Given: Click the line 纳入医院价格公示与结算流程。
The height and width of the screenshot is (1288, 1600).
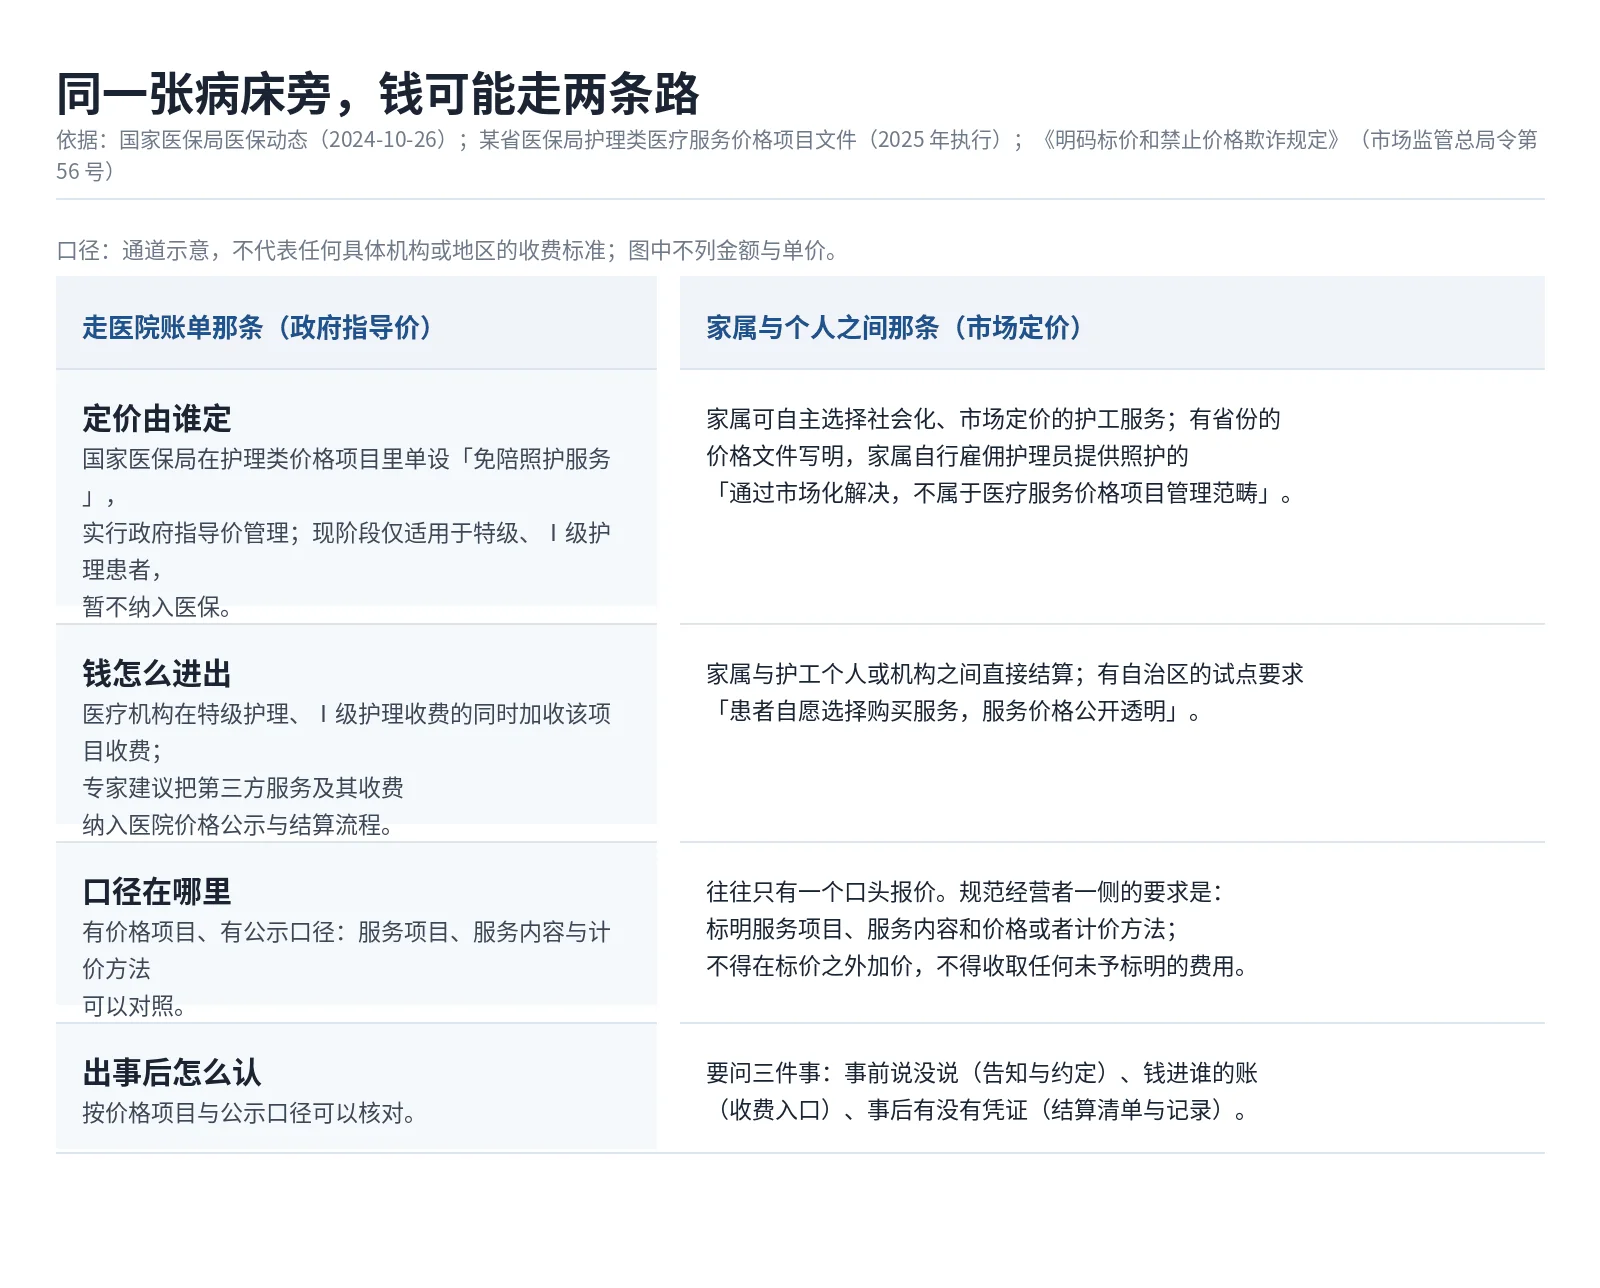Looking at the screenshot, I should point(238,825).
